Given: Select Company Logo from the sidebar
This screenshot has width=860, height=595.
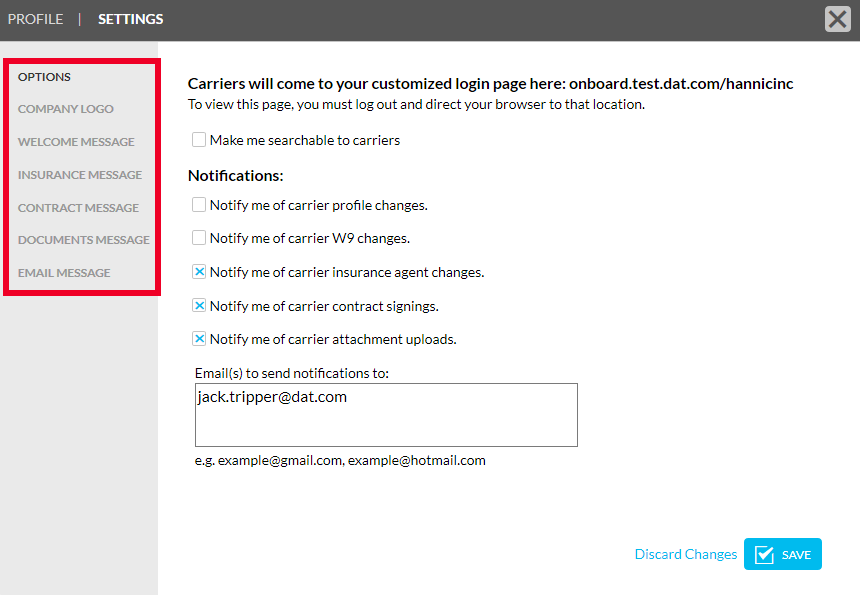Looking at the screenshot, I should (x=65, y=109).
